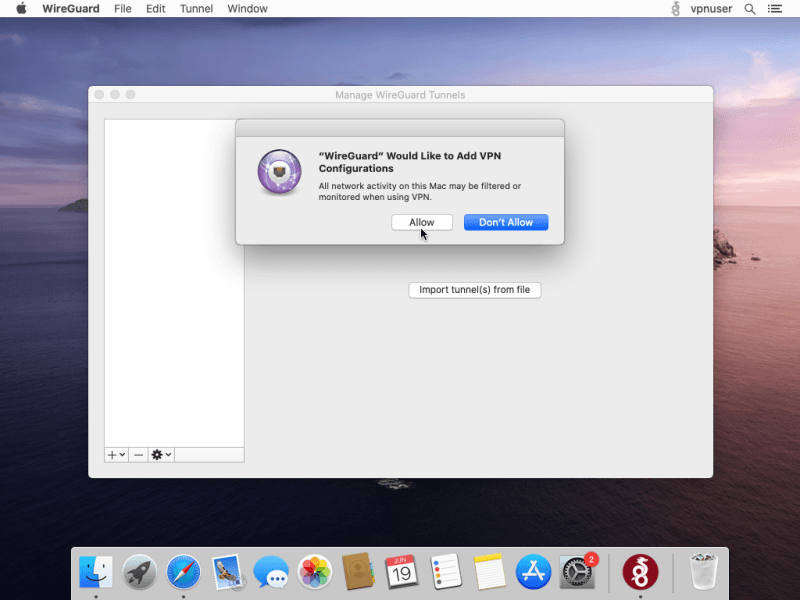Viewport: 800px width, 600px height.
Task: Open the gear actions dropdown
Action: [x=161, y=455]
